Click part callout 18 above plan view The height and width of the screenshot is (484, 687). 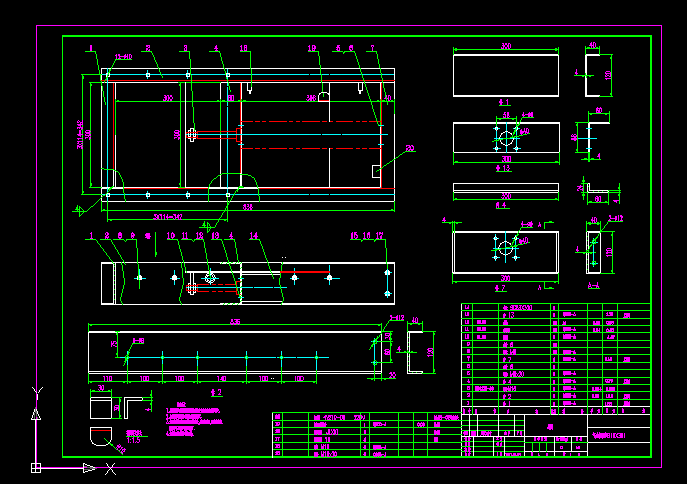(x=243, y=48)
